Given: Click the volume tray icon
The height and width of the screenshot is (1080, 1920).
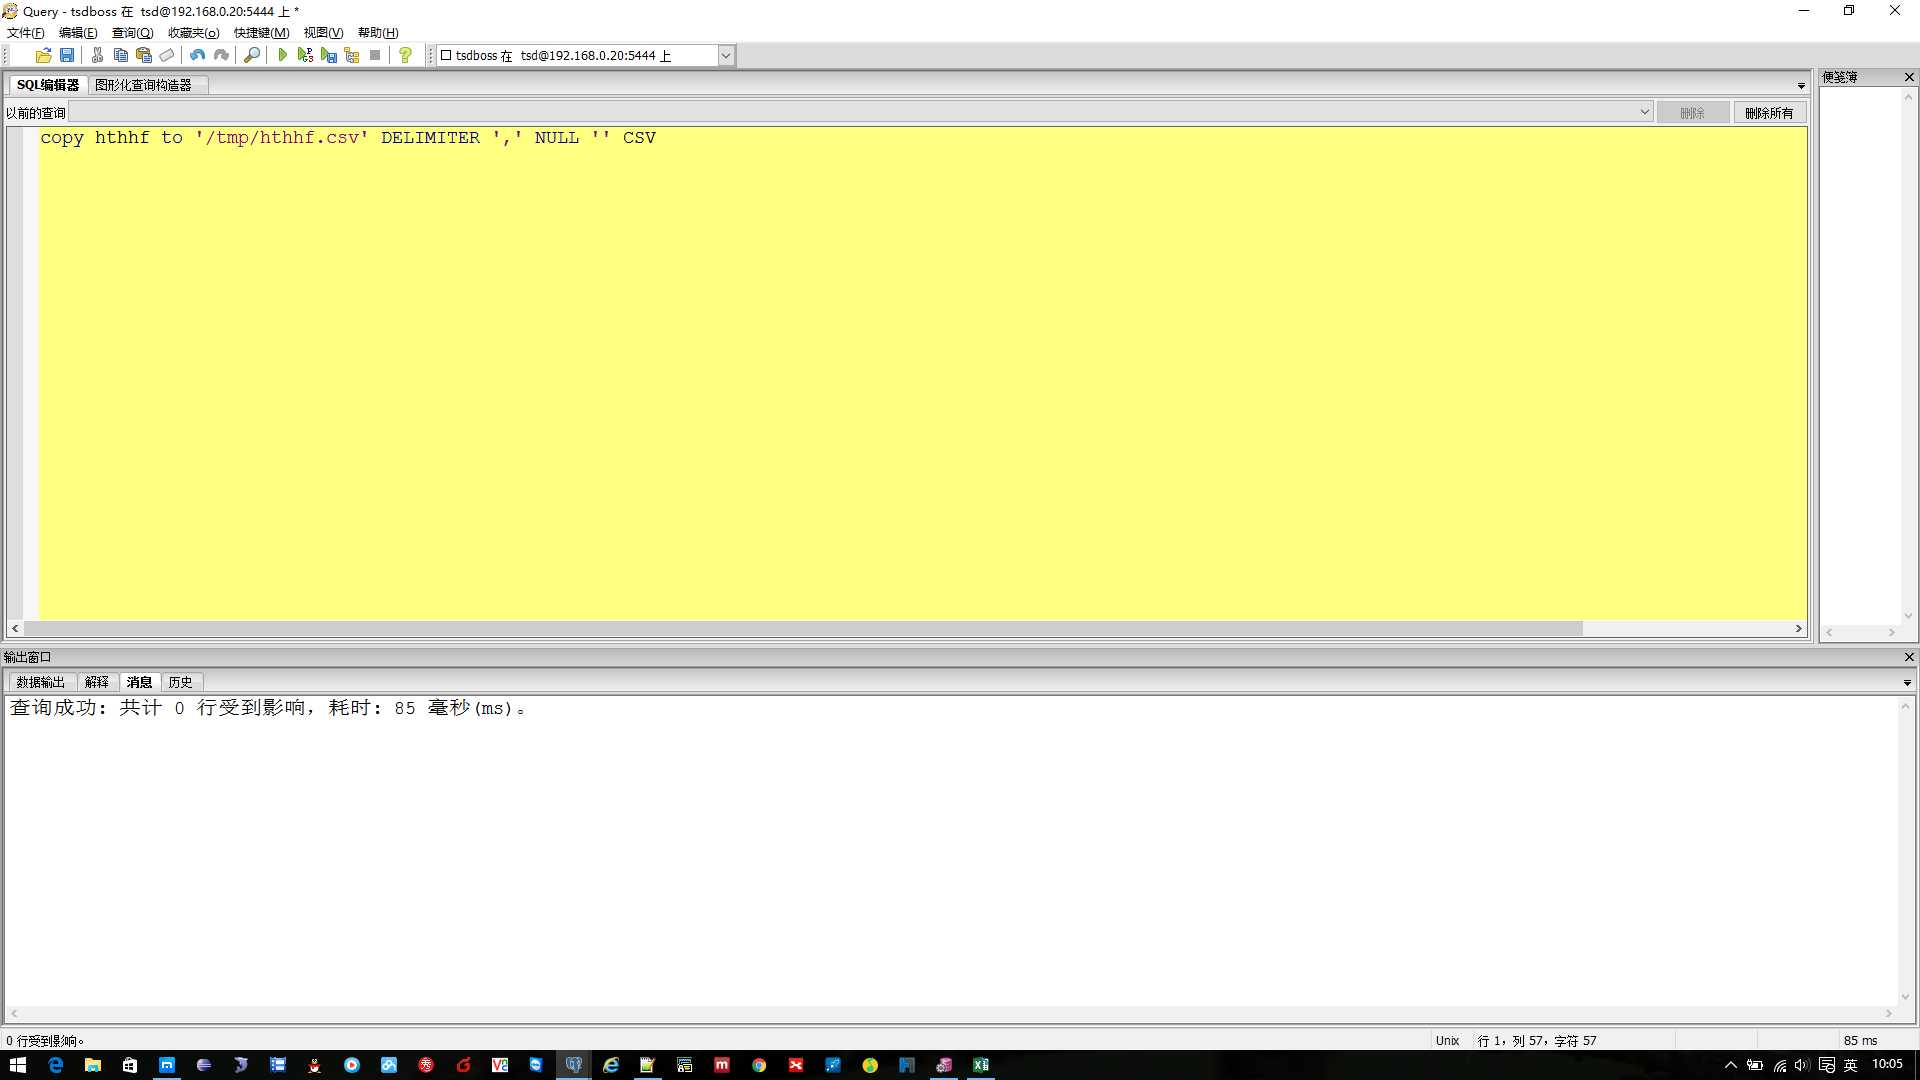Looking at the screenshot, I should pyautogui.click(x=1802, y=1065).
